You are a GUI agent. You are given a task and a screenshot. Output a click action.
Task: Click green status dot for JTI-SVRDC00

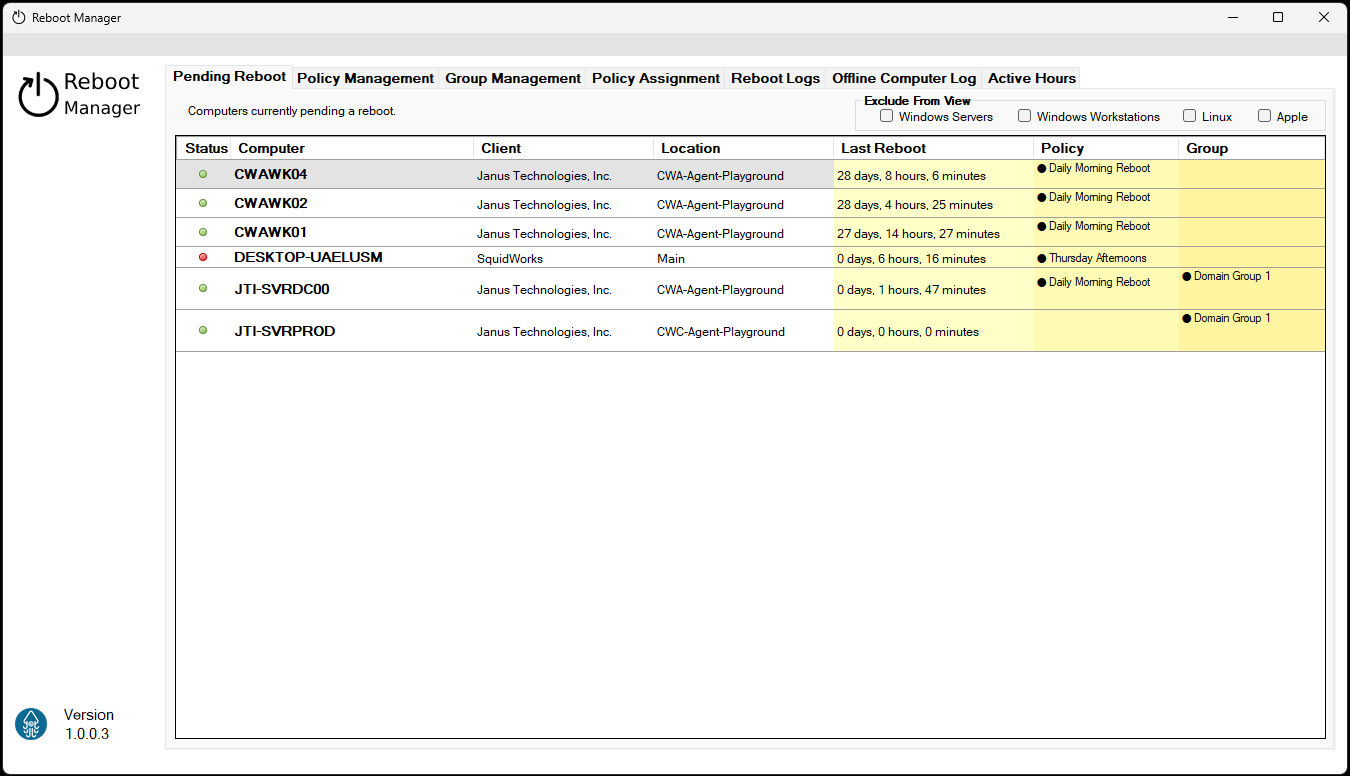pos(203,288)
